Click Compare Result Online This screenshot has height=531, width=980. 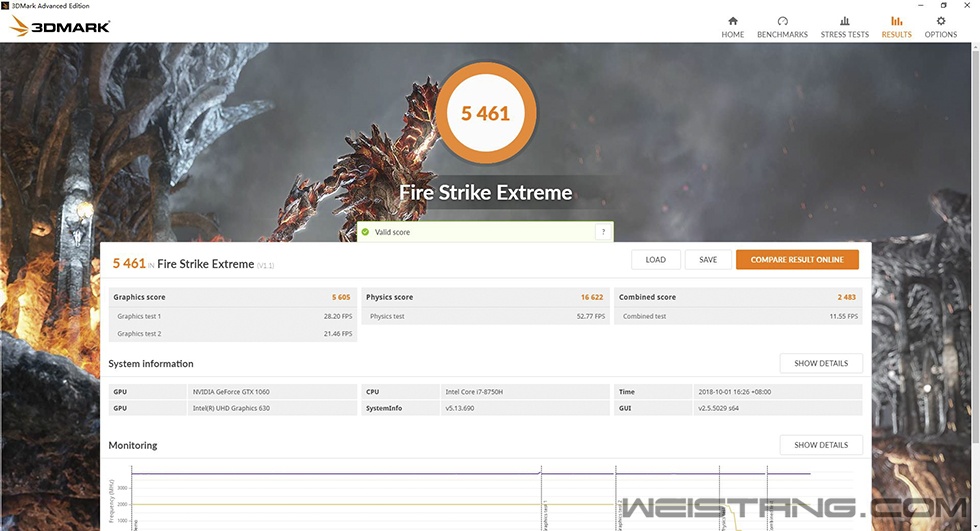click(797, 260)
